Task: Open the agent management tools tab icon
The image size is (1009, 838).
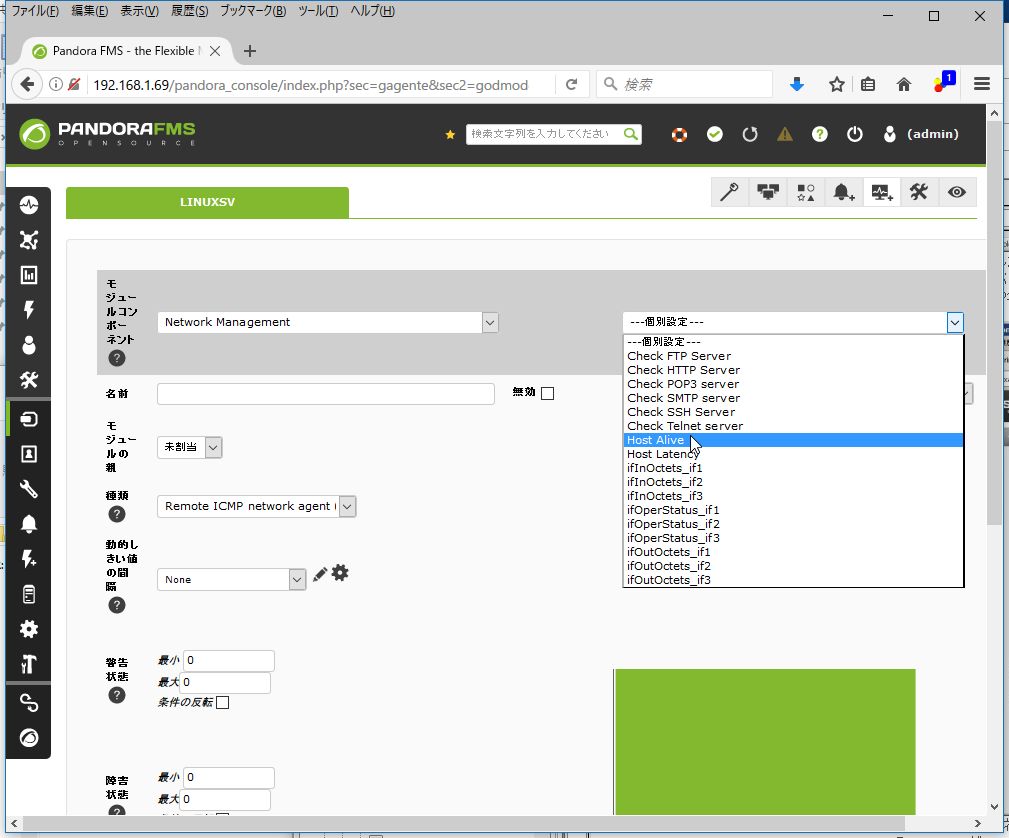Action: pyautogui.click(x=919, y=192)
